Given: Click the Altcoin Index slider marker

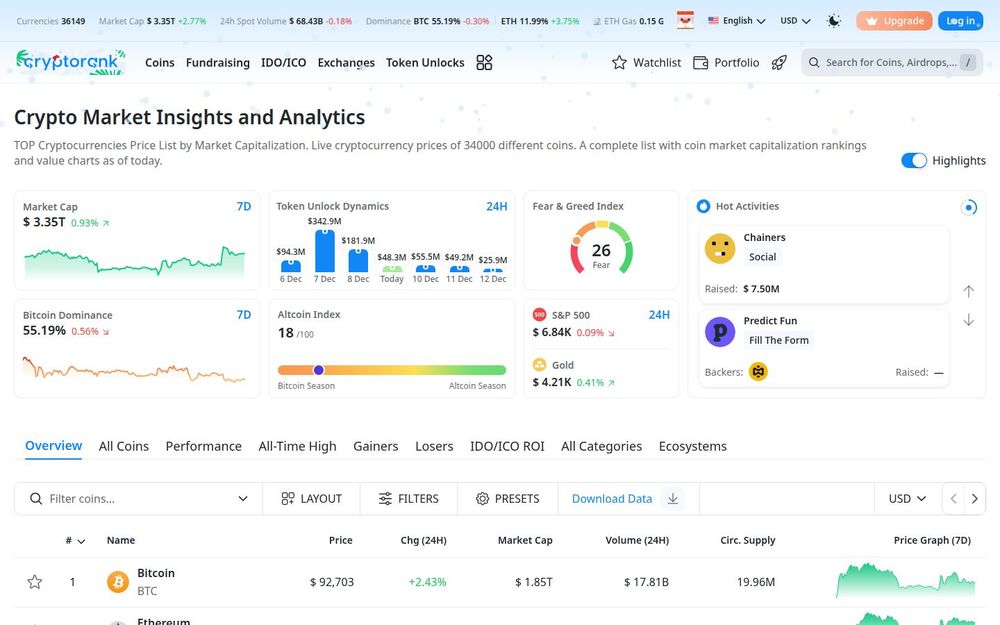Looking at the screenshot, I should [319, 370].
